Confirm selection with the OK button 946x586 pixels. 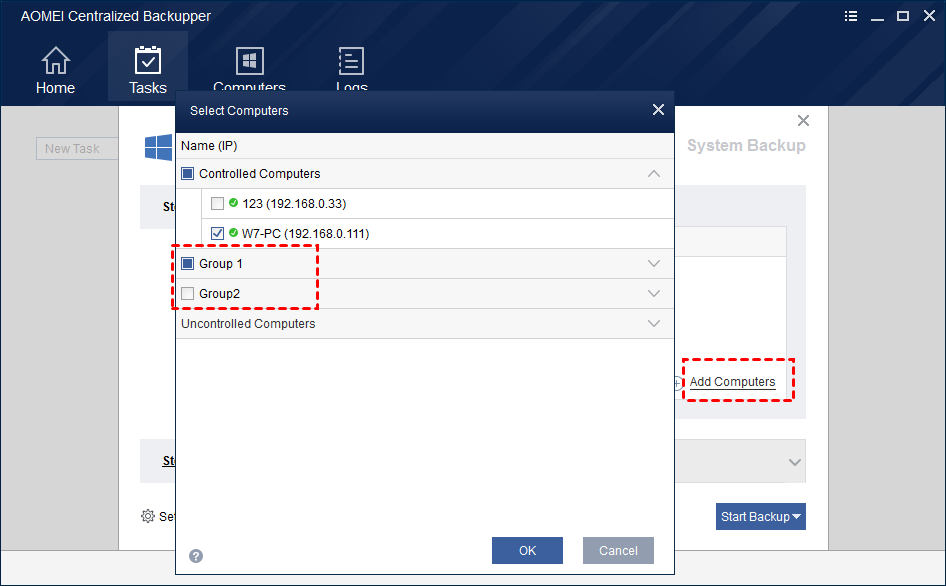click(x=527, y=550)
